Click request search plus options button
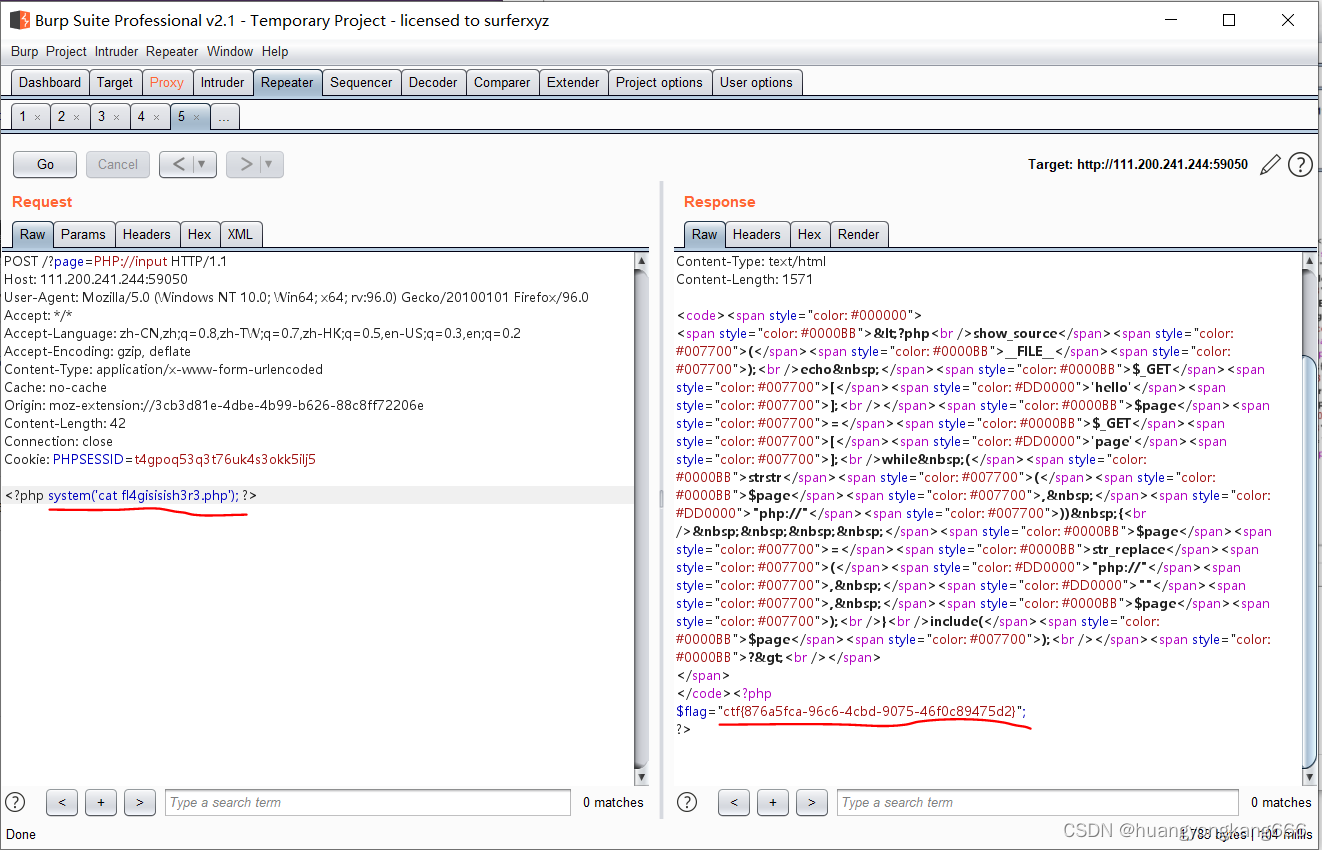Viewport: 1322px width, 850px height. (x=101, y=802)
